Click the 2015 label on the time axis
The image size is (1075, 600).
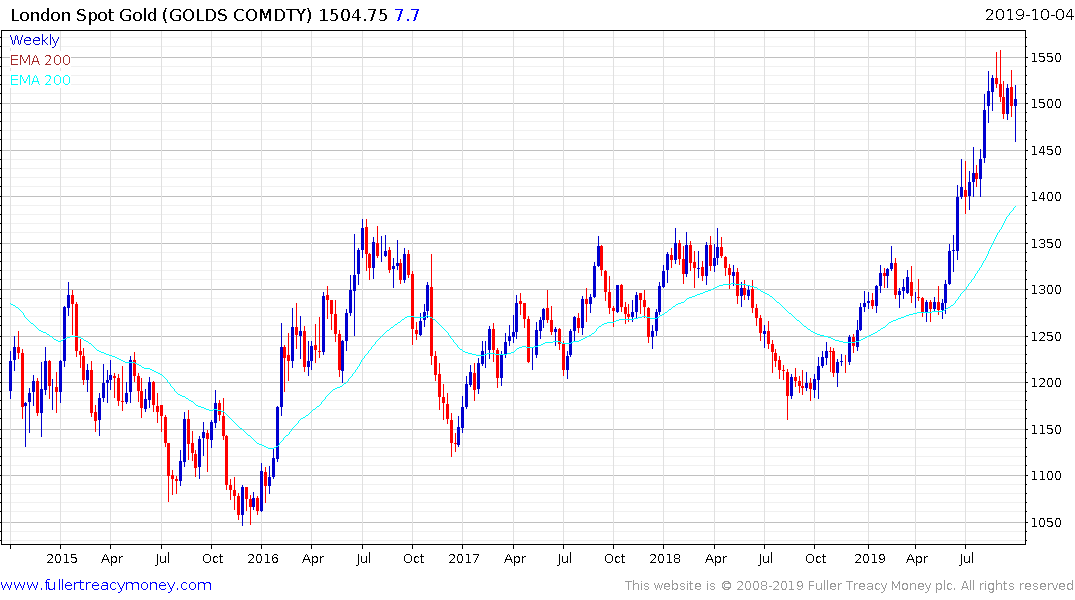(x=62, y=558)
